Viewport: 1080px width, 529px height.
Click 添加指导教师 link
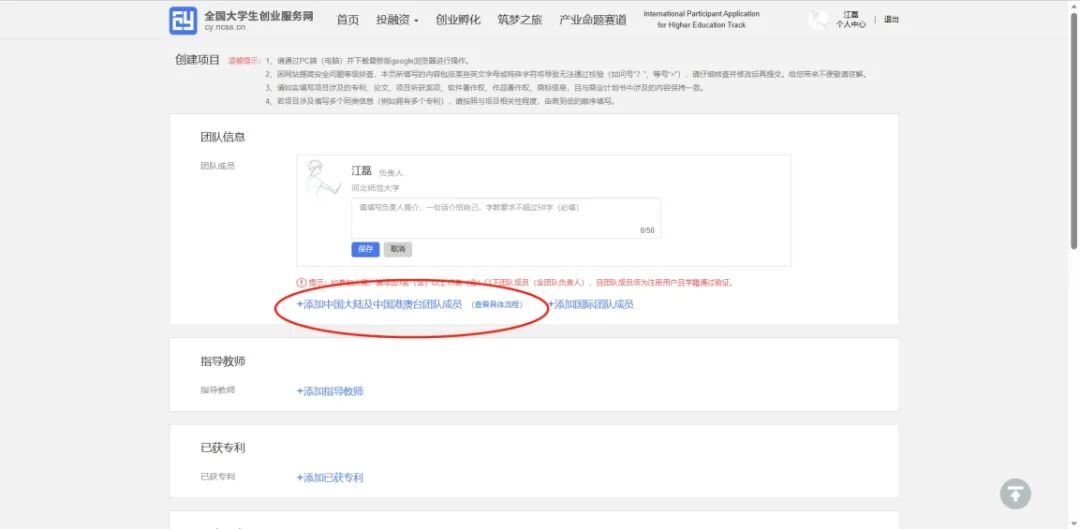click(330, 391)
